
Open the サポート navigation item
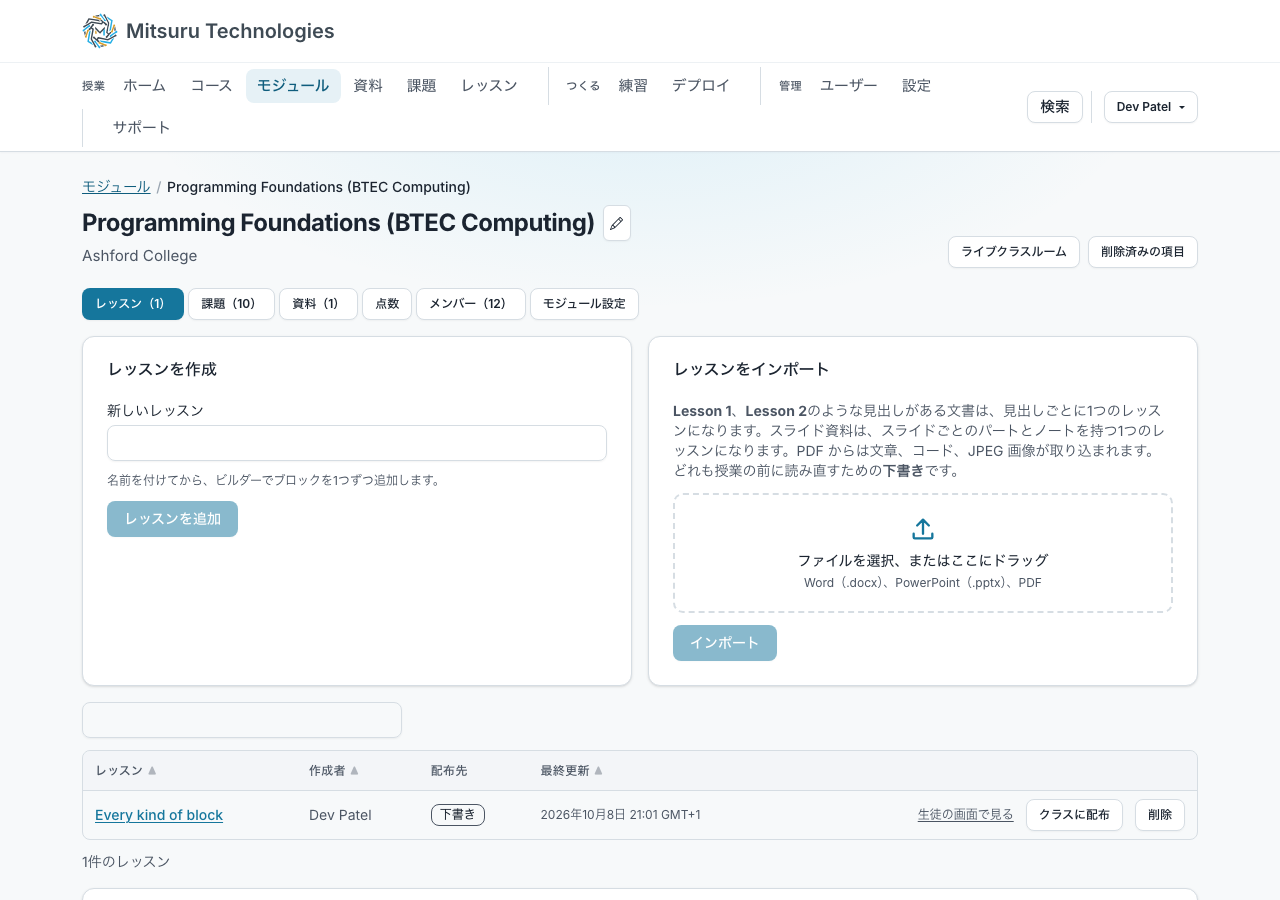pyautogui.click(x=142, y=128)
